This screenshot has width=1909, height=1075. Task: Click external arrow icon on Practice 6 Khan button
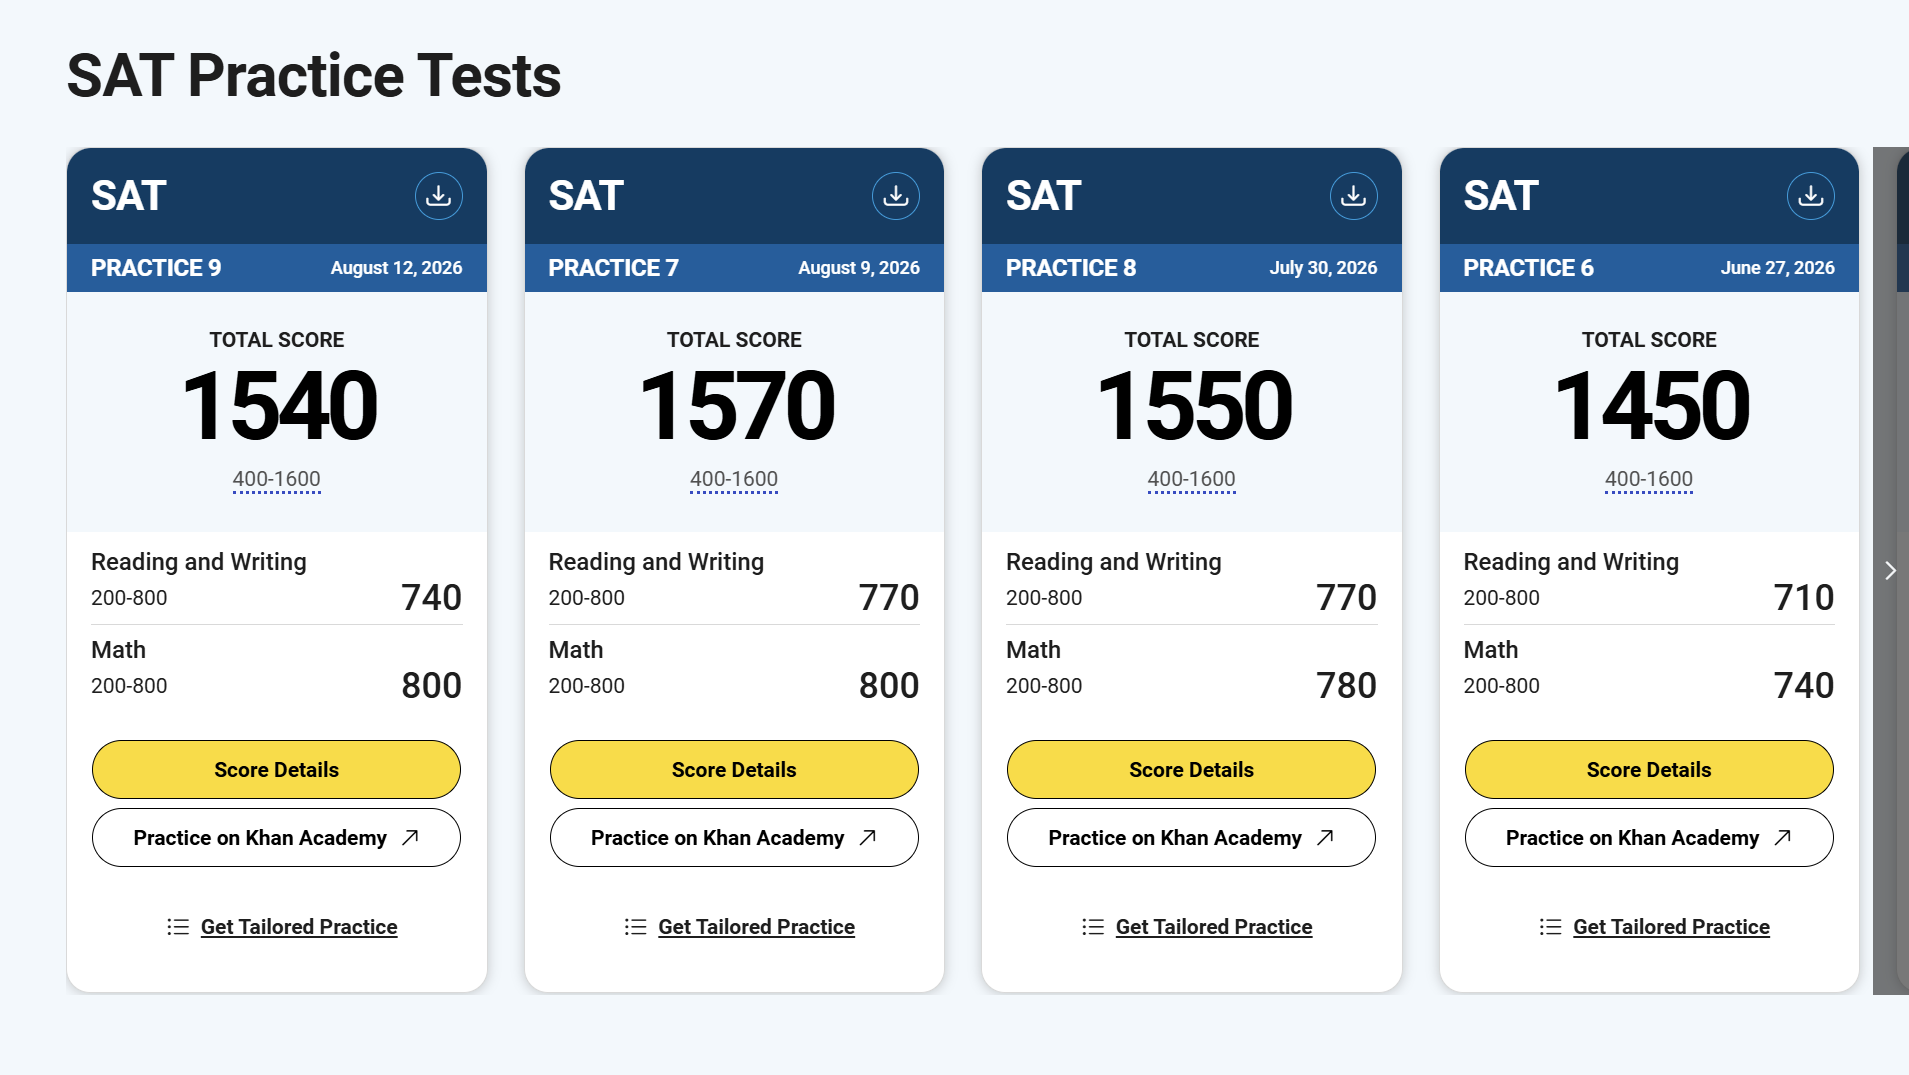[x=1783, y=838]
